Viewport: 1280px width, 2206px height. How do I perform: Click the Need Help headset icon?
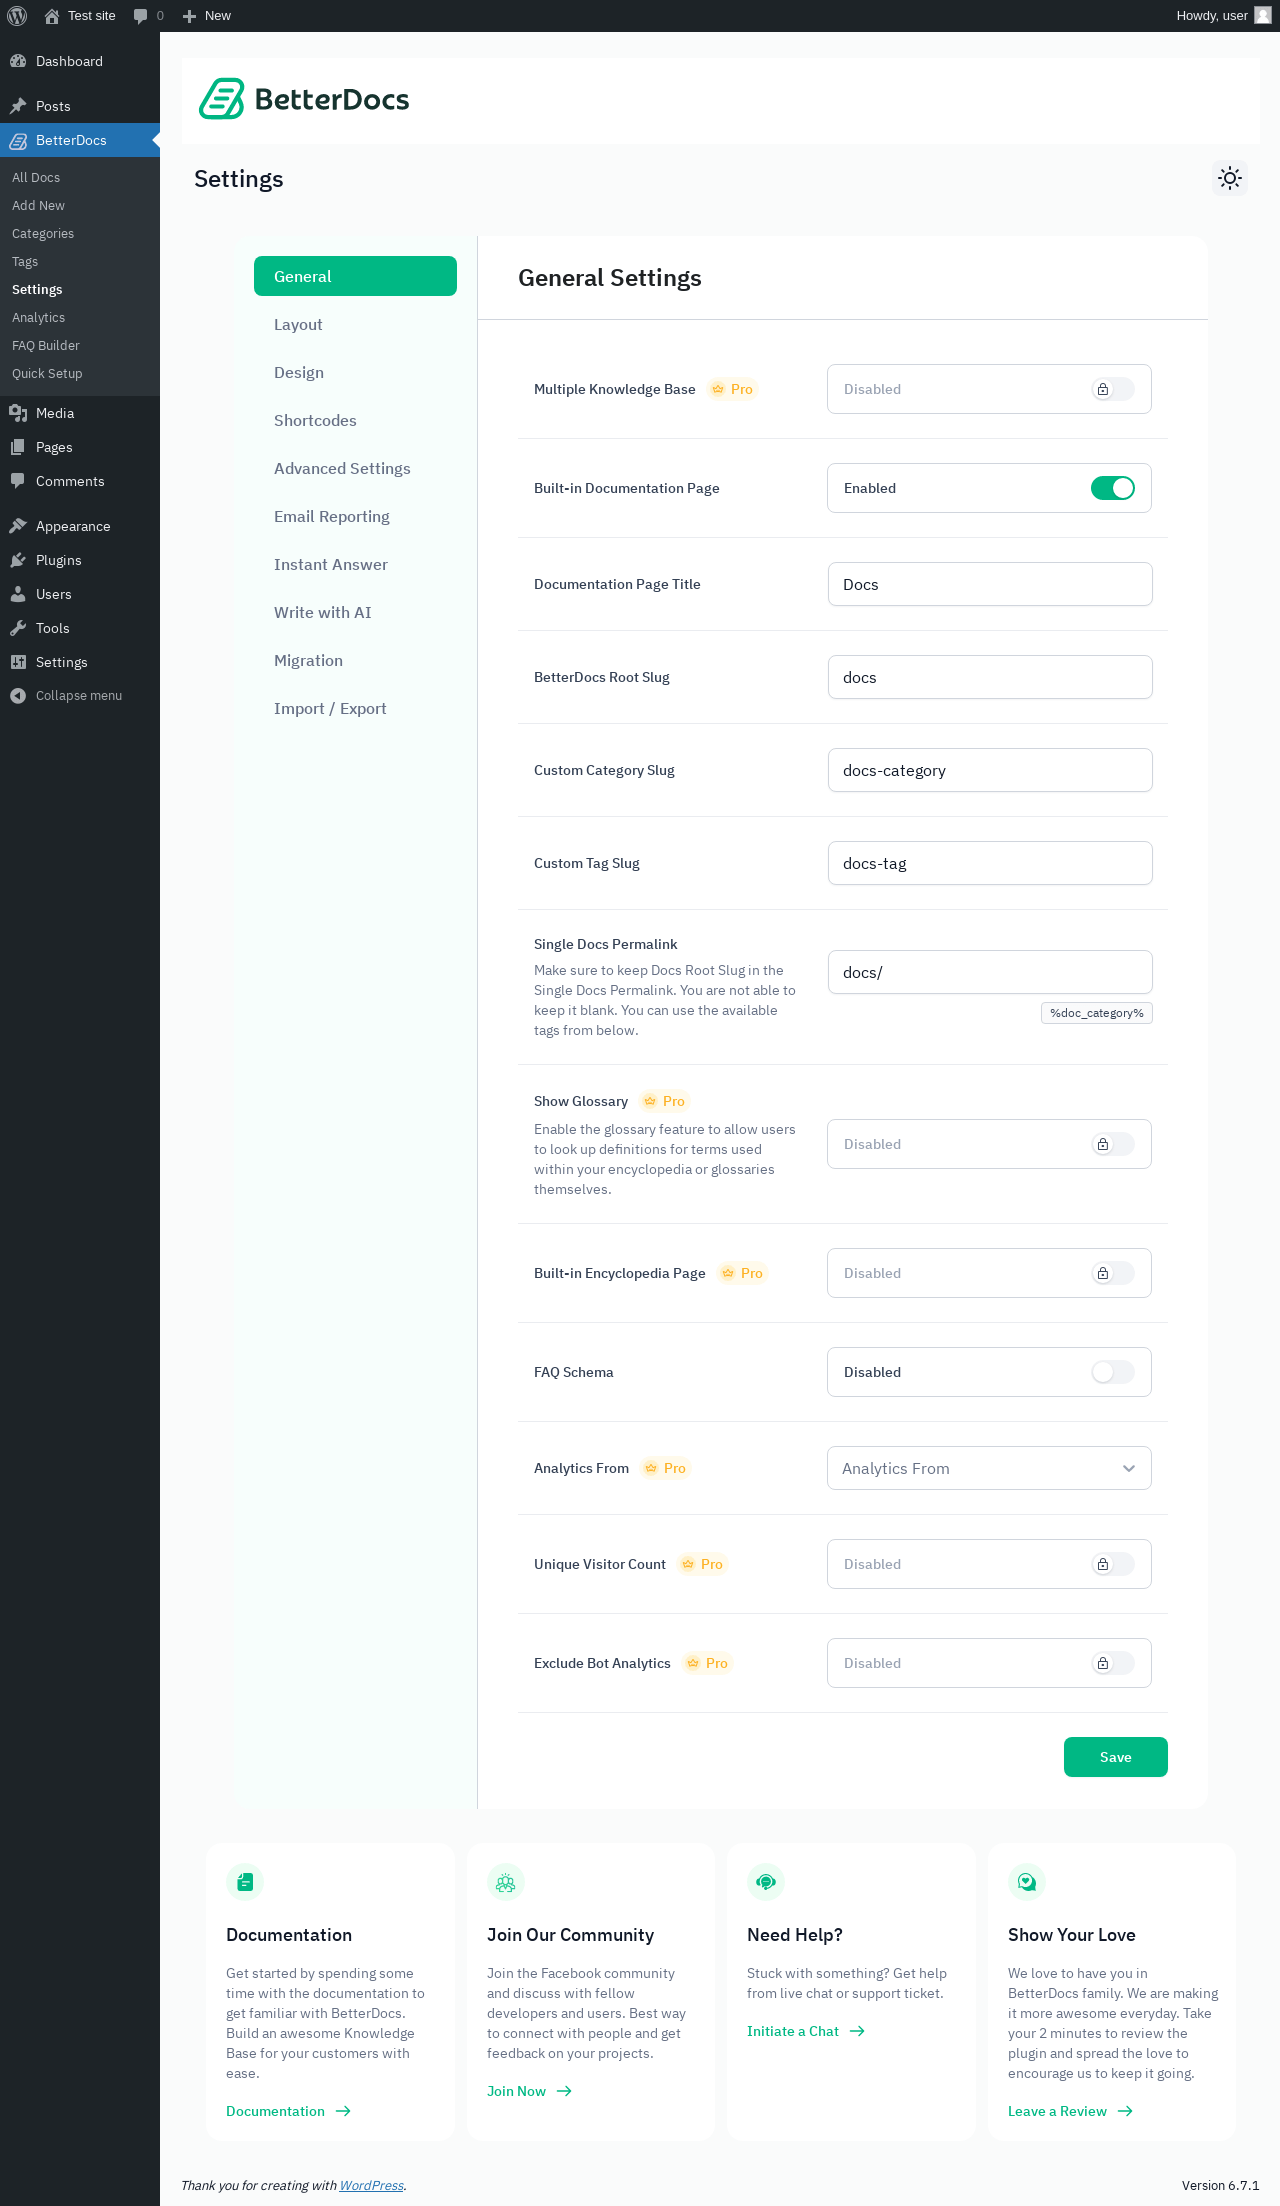tap(766, 1882)
